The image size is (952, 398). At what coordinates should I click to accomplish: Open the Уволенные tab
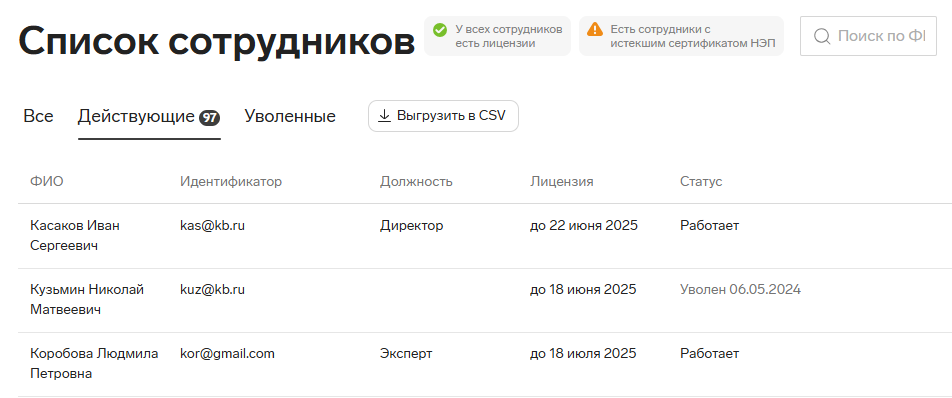[290, 116]
